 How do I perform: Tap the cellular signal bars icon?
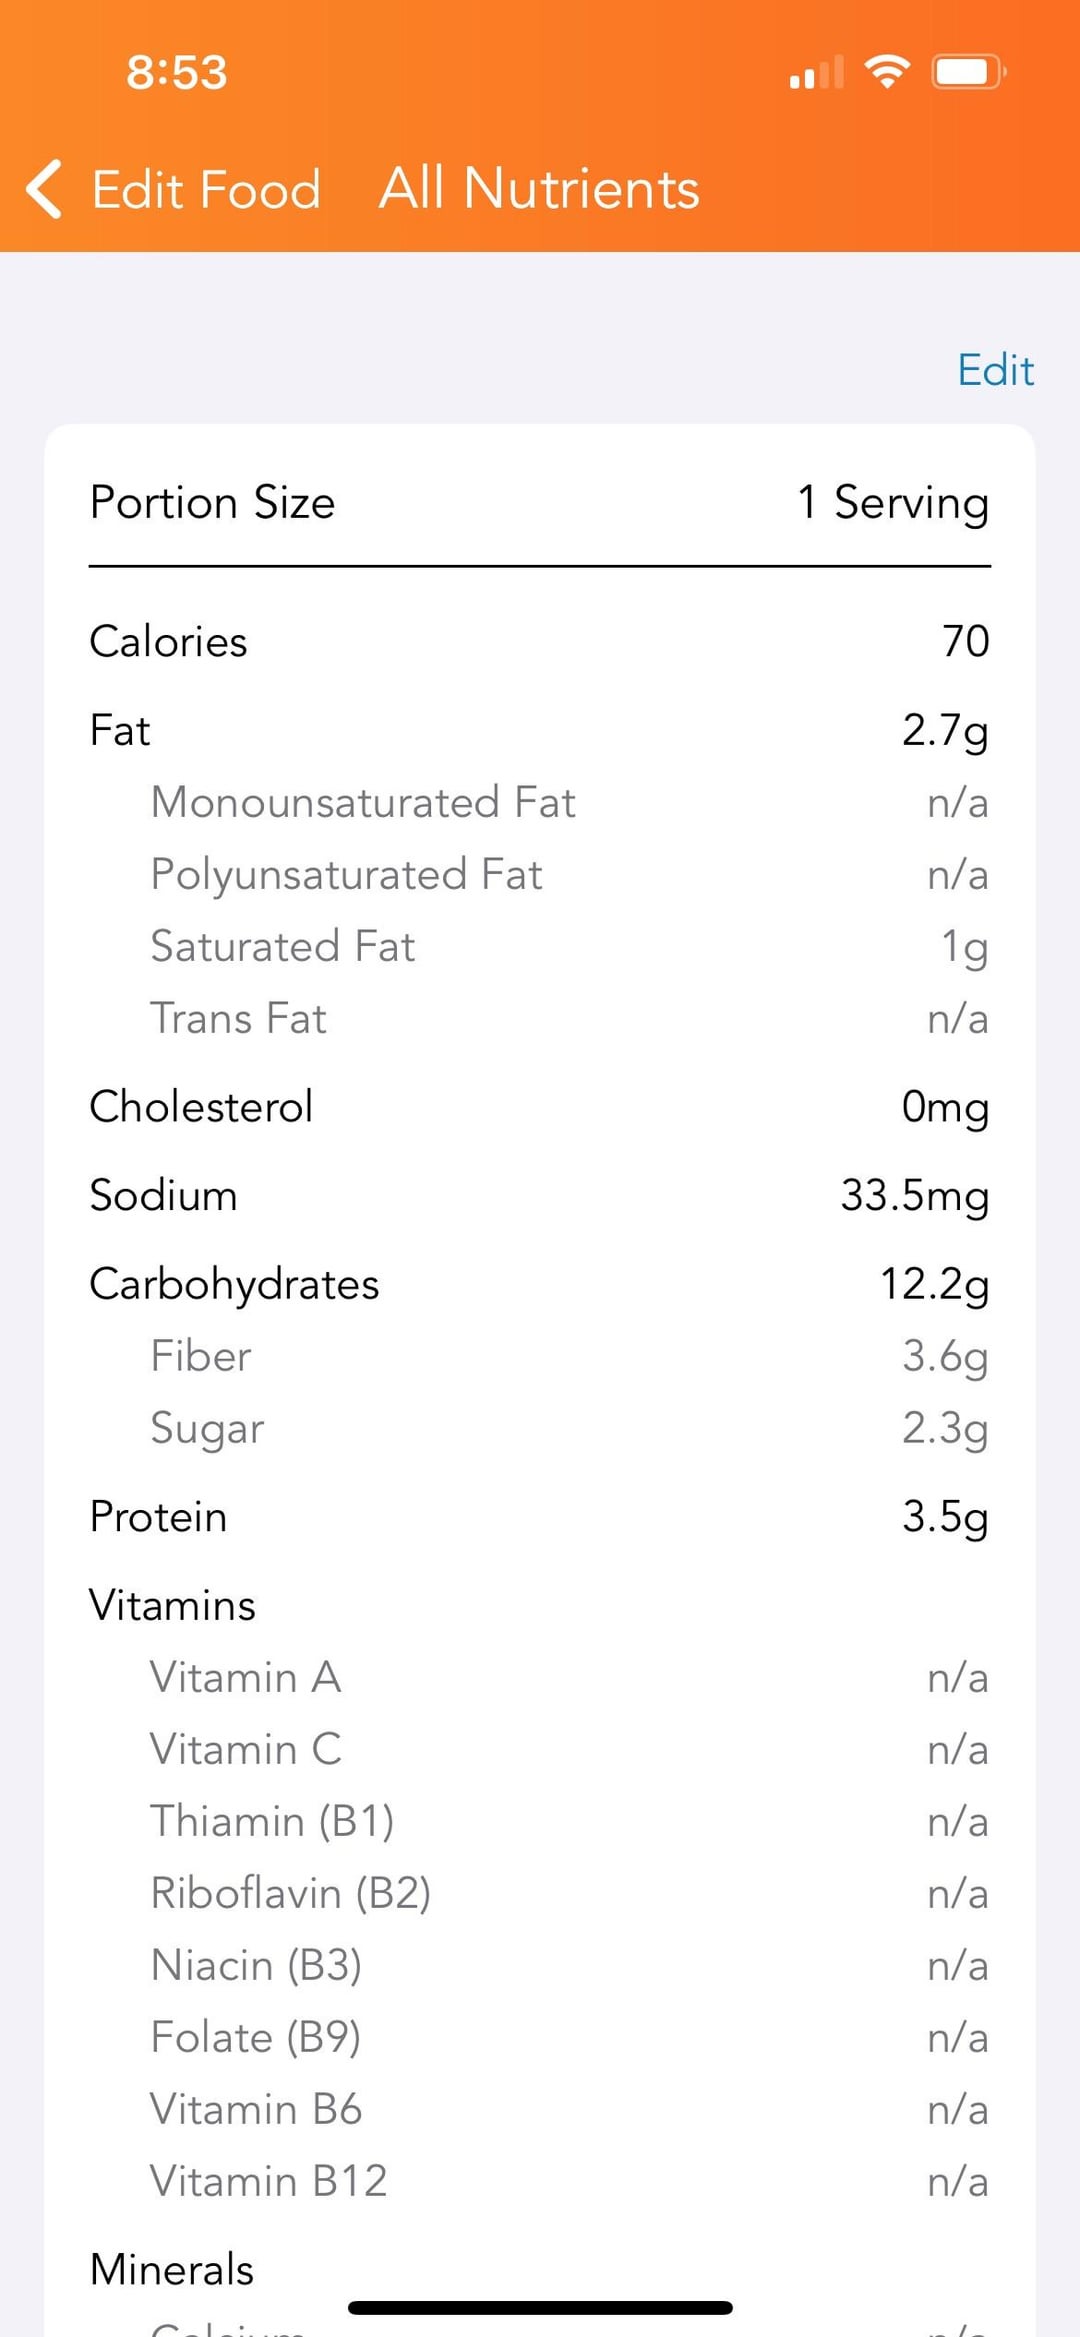(x=816, y=73)
